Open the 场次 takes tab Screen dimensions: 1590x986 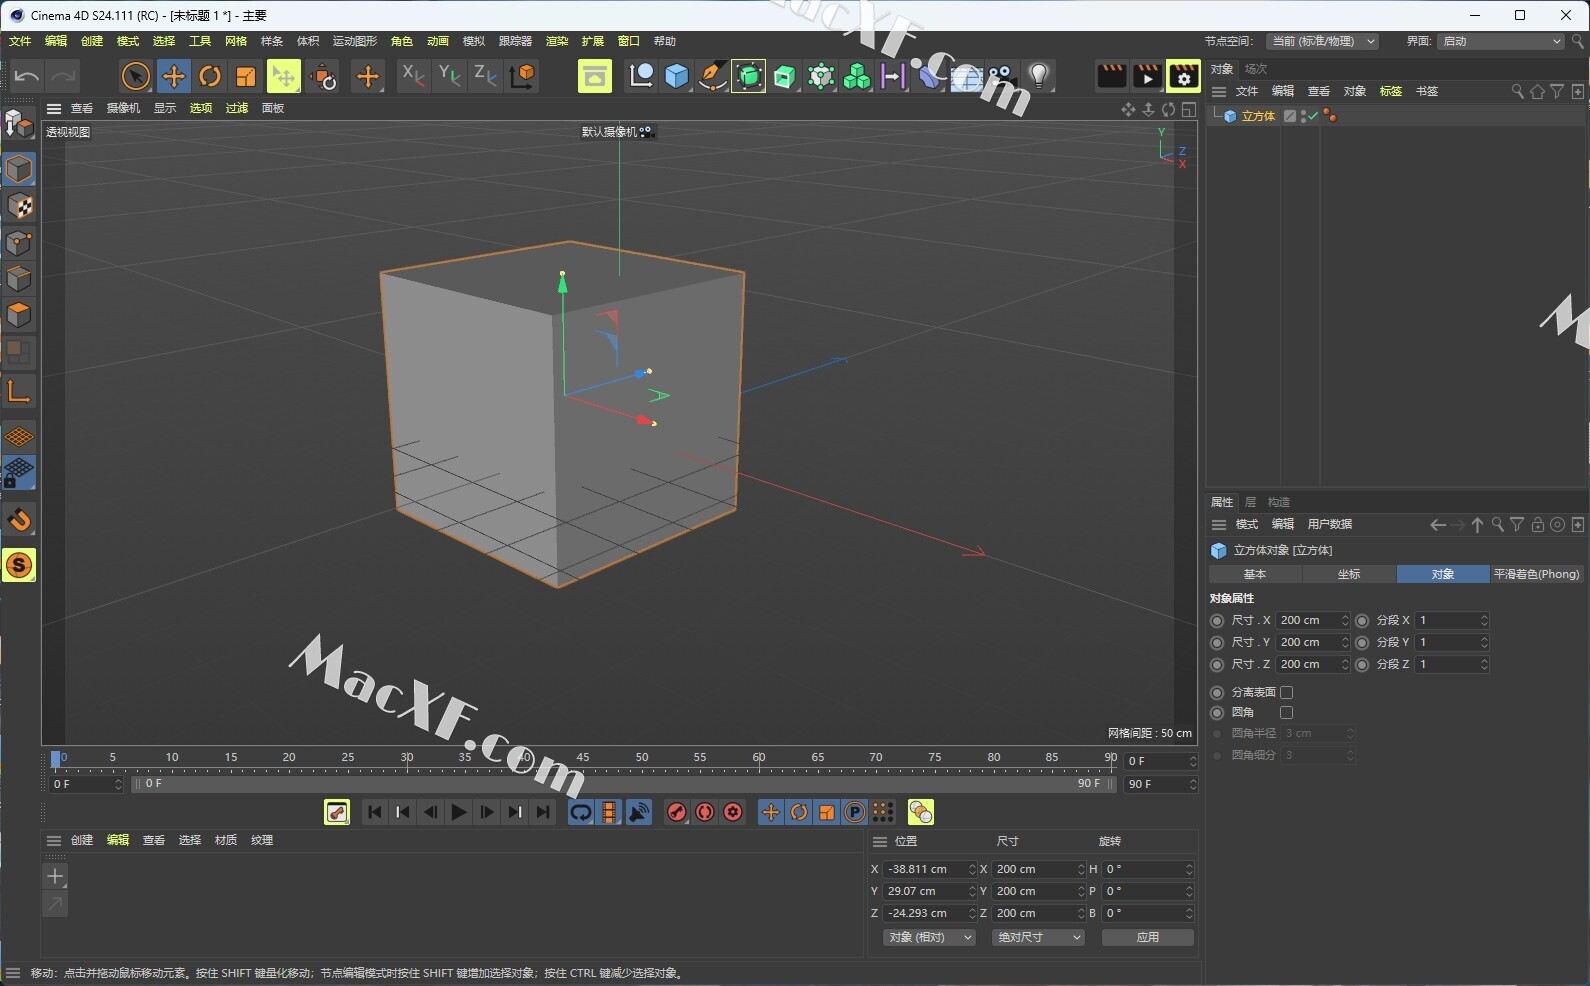coord(1256,69)
